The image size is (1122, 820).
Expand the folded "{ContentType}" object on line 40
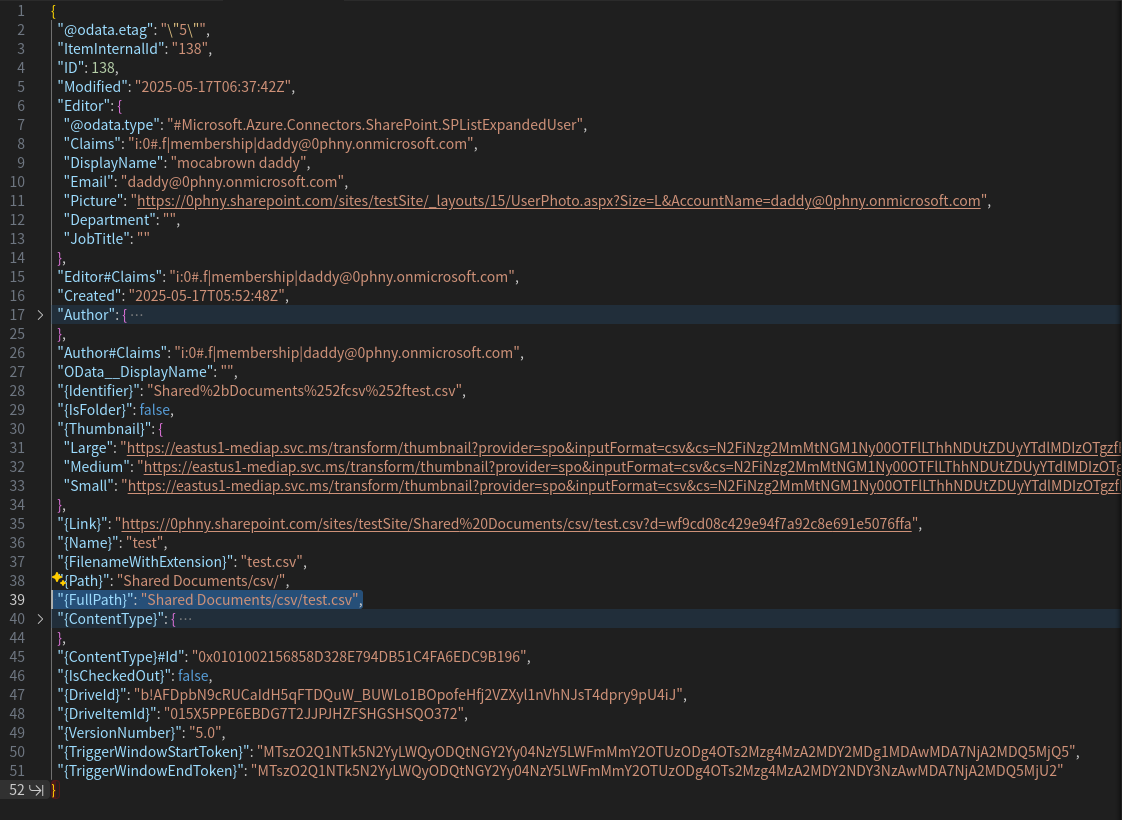pyautogui.click(x=40, y=618)
